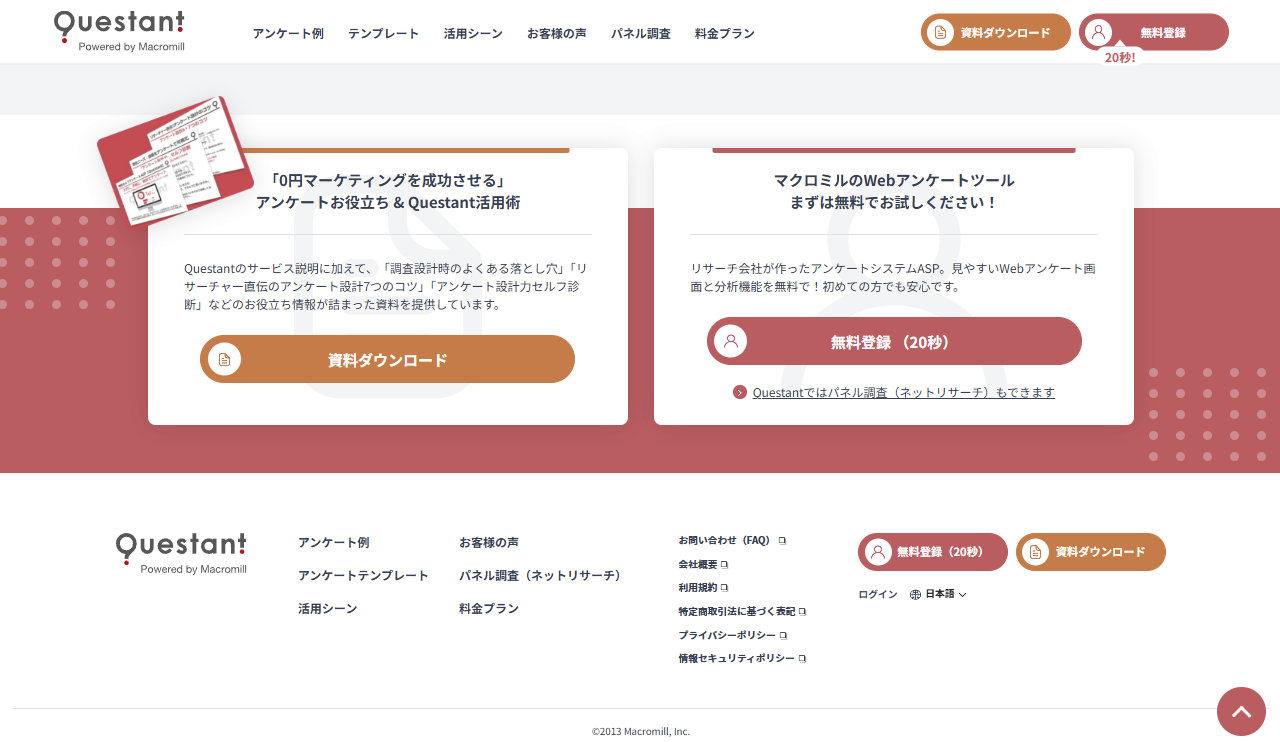The width and height of the screenshot is (1280, 742).
Task: Click the chevron arrow after 日本語
Action: click(963, 595)
